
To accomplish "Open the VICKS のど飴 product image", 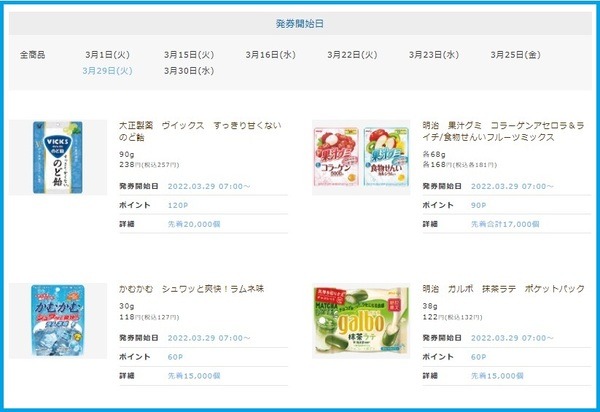I will point(58,157).
